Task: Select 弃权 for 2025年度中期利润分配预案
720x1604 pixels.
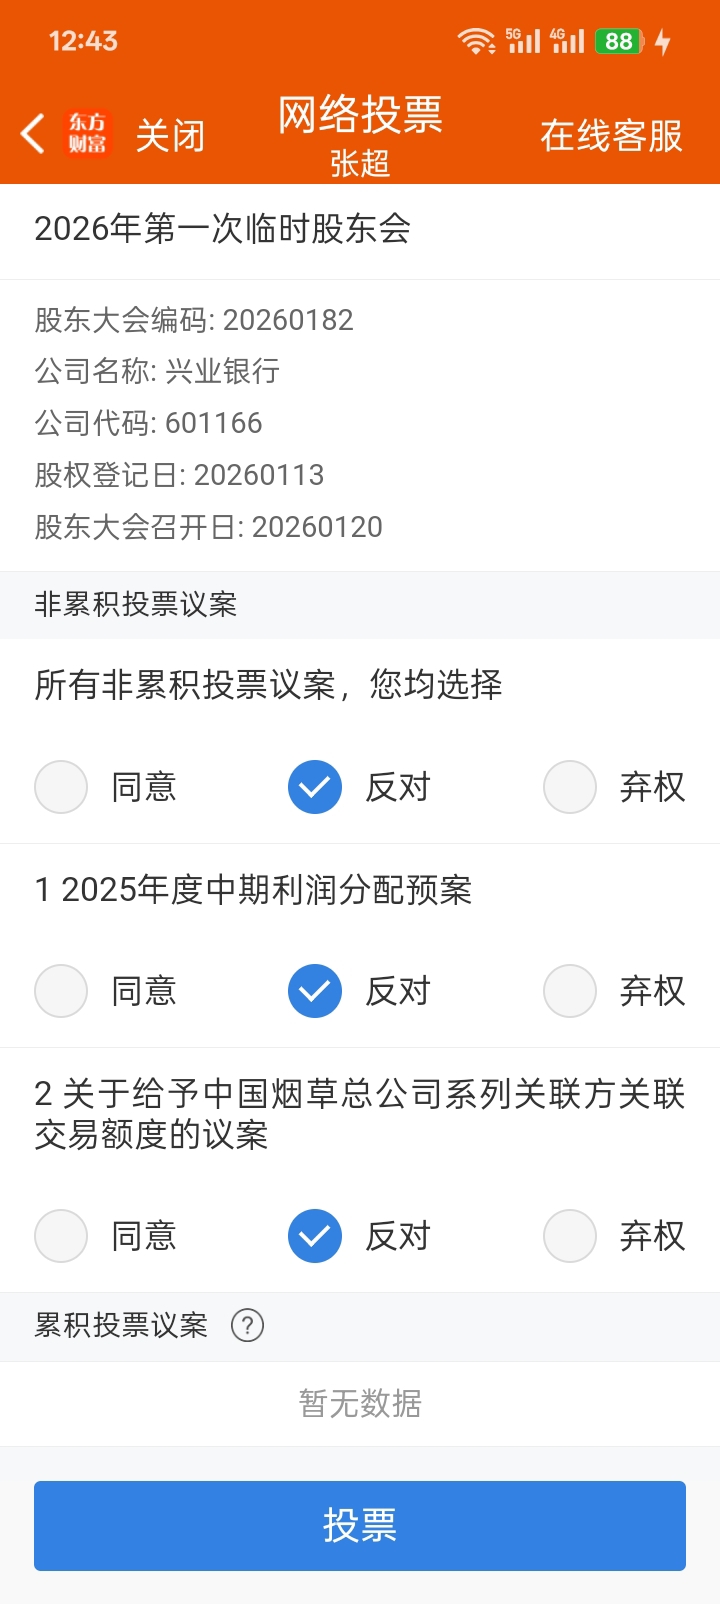Action: 570,991
